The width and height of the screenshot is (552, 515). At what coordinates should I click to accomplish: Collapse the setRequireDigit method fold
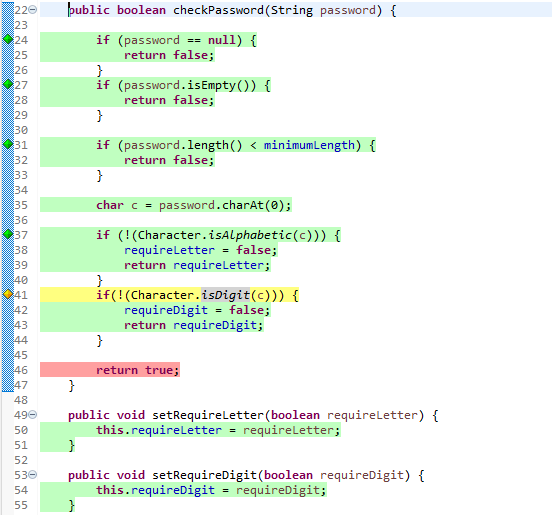click(x=32, y=475)
